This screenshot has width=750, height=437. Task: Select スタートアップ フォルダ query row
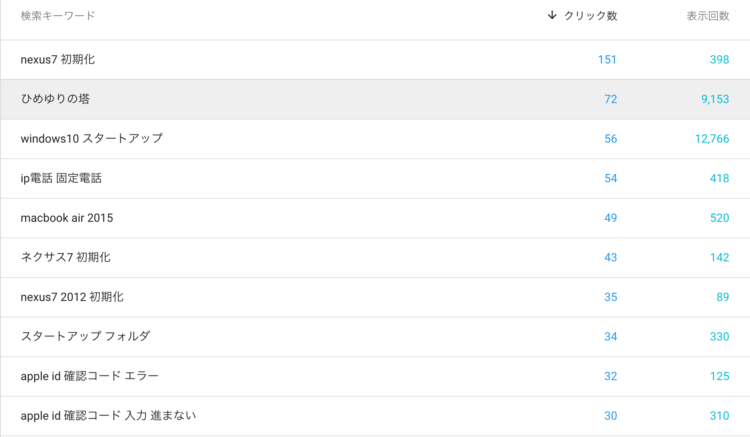pyautogui.click(x=375, y=337)
